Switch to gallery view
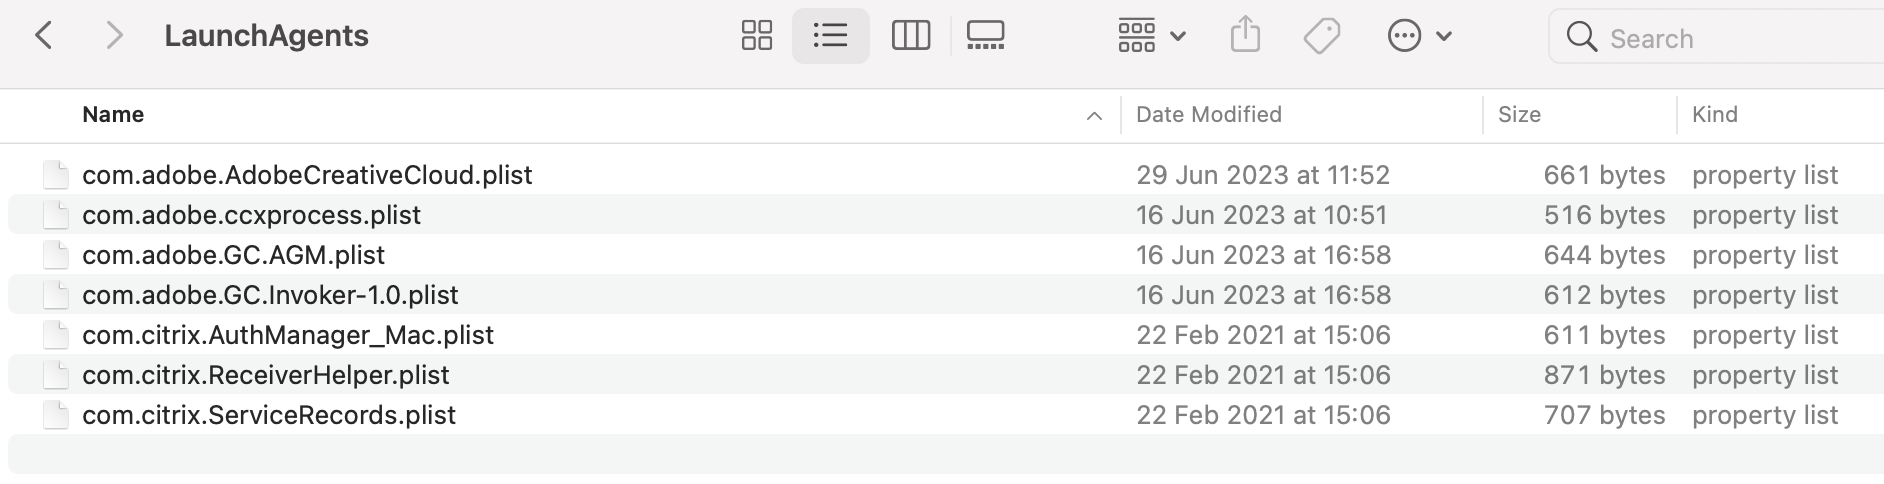 click(x=985, y=36)
